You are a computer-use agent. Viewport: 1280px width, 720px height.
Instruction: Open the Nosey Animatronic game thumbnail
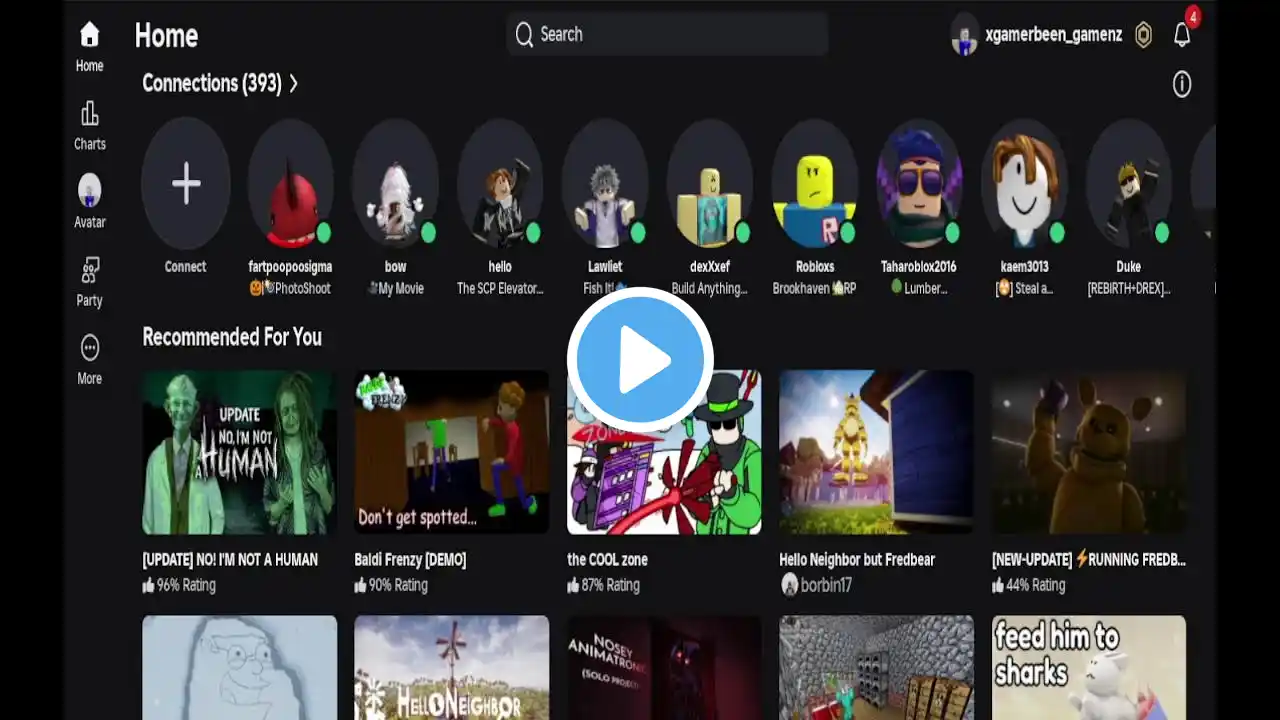point(664,667)
